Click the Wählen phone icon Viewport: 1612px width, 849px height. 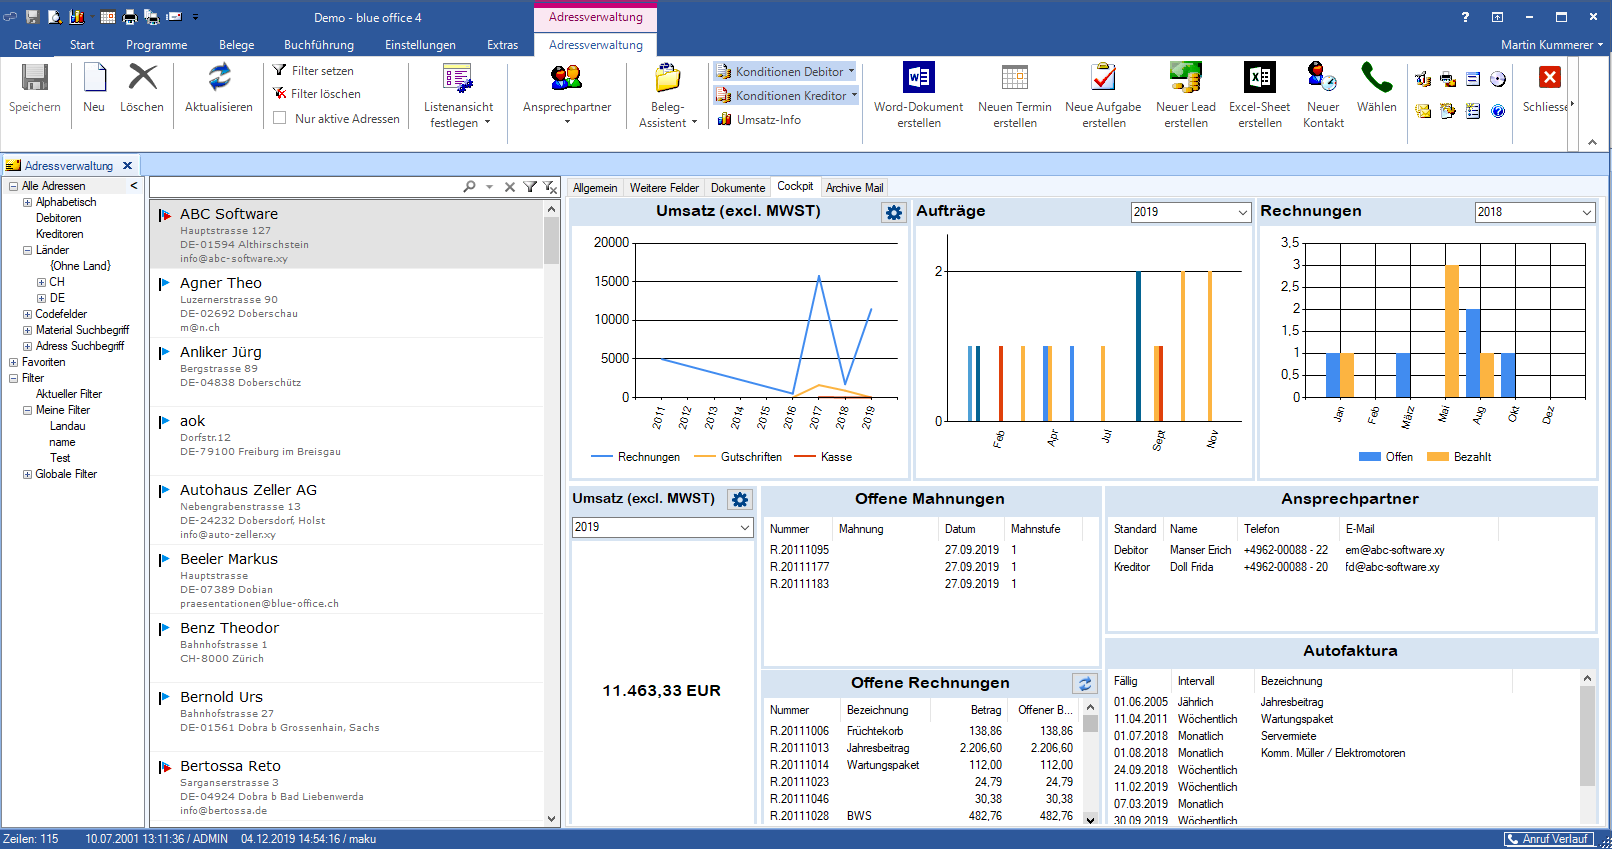click(x=1376, y=79)
